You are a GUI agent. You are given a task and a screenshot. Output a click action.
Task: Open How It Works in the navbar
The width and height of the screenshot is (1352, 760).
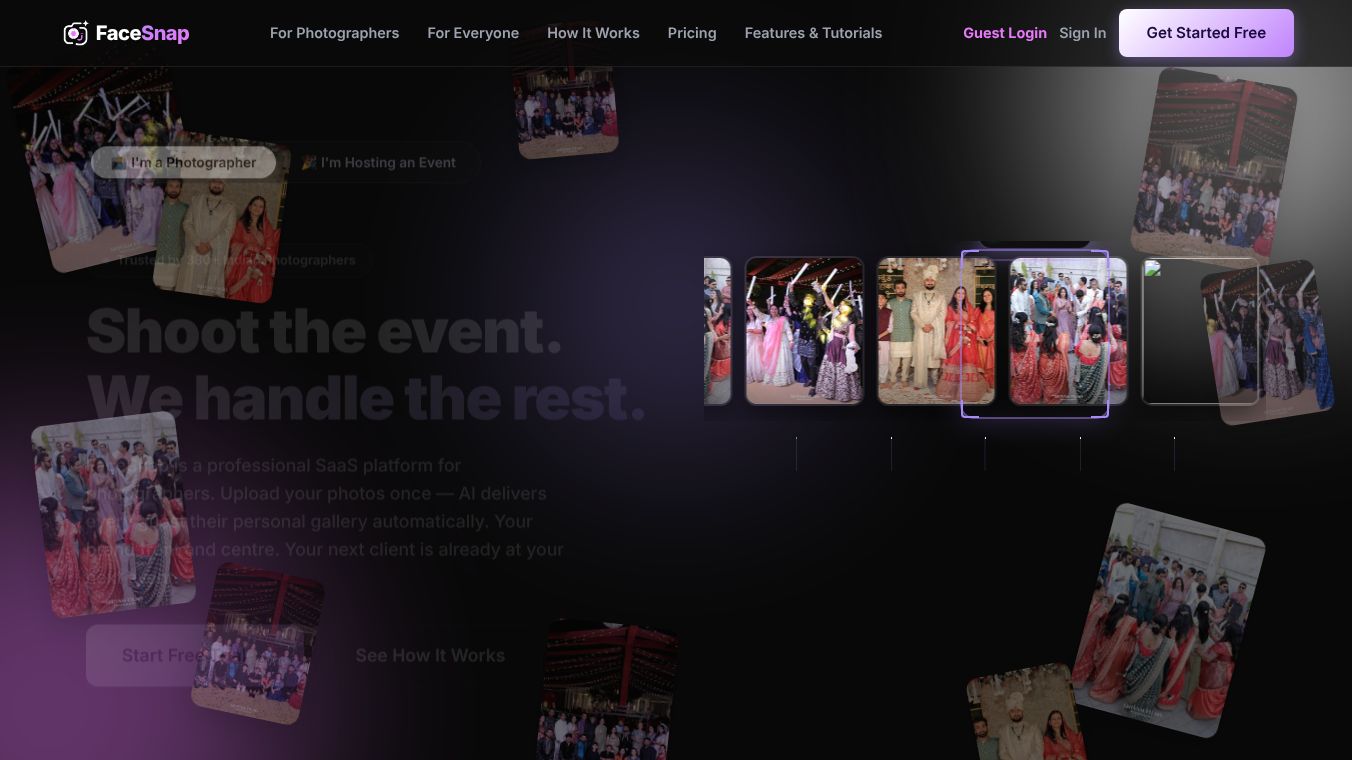coord(593,33)
